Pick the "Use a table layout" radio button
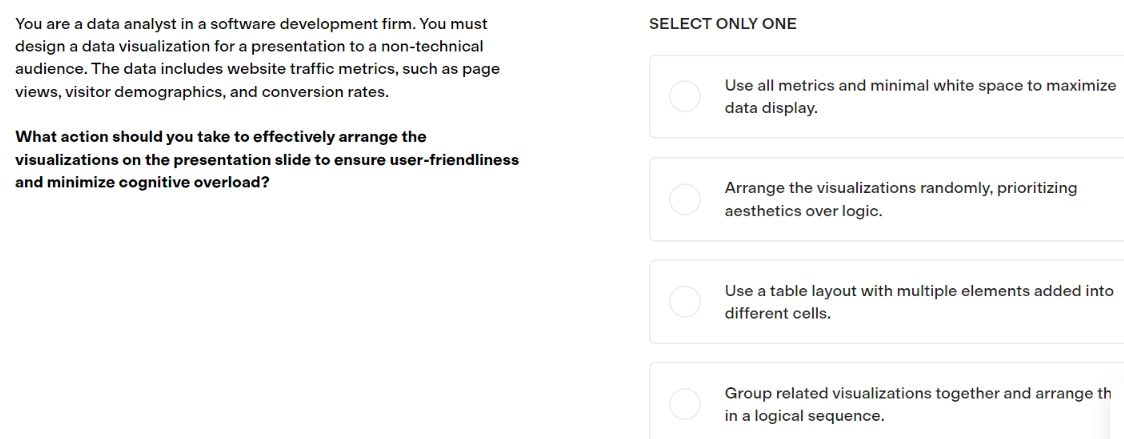Viewport: 1124px width, 439px height. pyautogui.click(x=685, y=302)
